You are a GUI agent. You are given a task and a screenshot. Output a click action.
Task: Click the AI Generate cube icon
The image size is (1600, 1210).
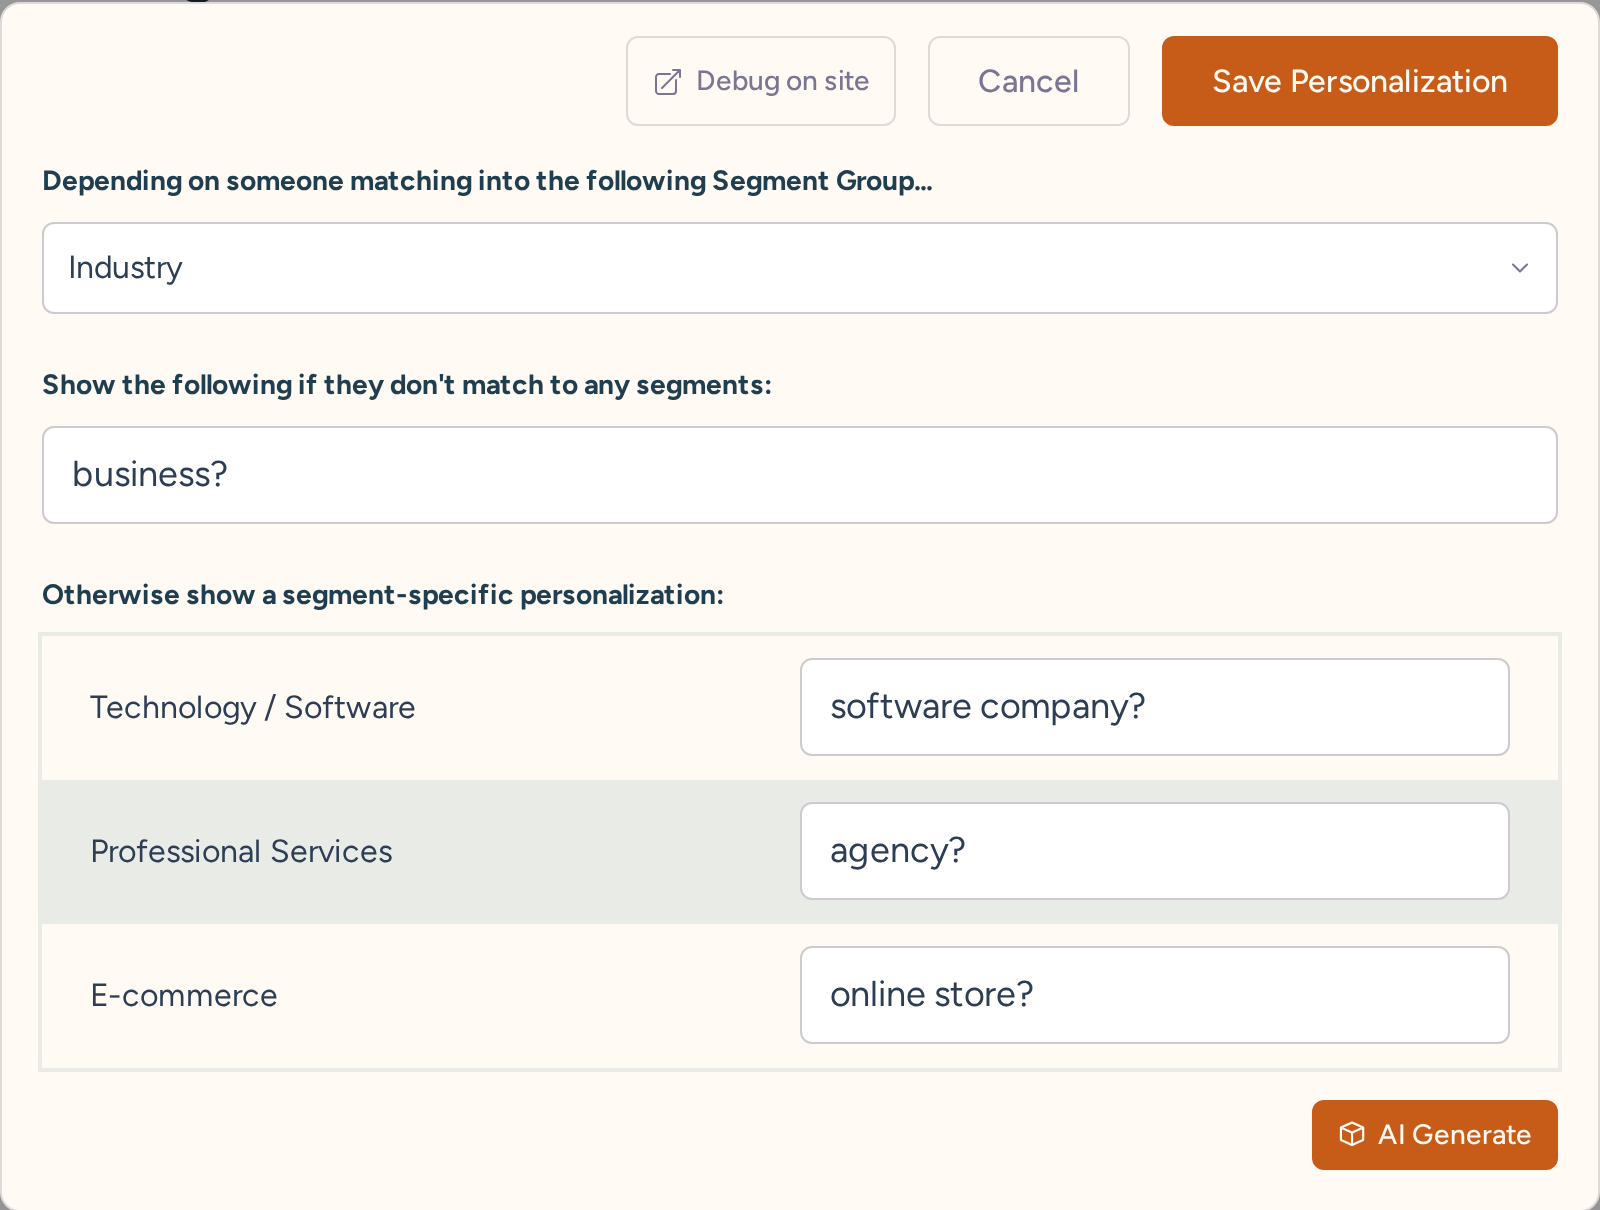click(x=1352, y=1134)
